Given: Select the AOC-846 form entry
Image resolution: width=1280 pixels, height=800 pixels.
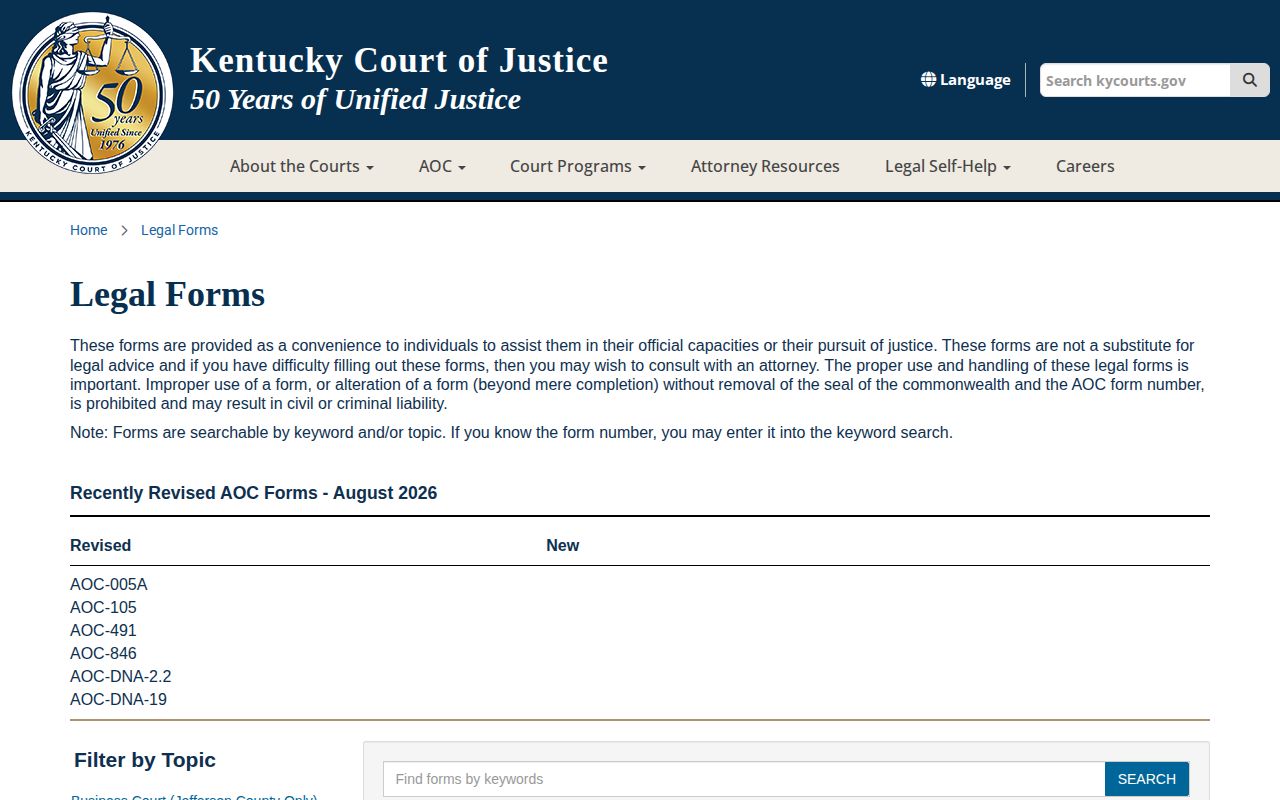Looking at the screenshot, I should click(103, 653).
